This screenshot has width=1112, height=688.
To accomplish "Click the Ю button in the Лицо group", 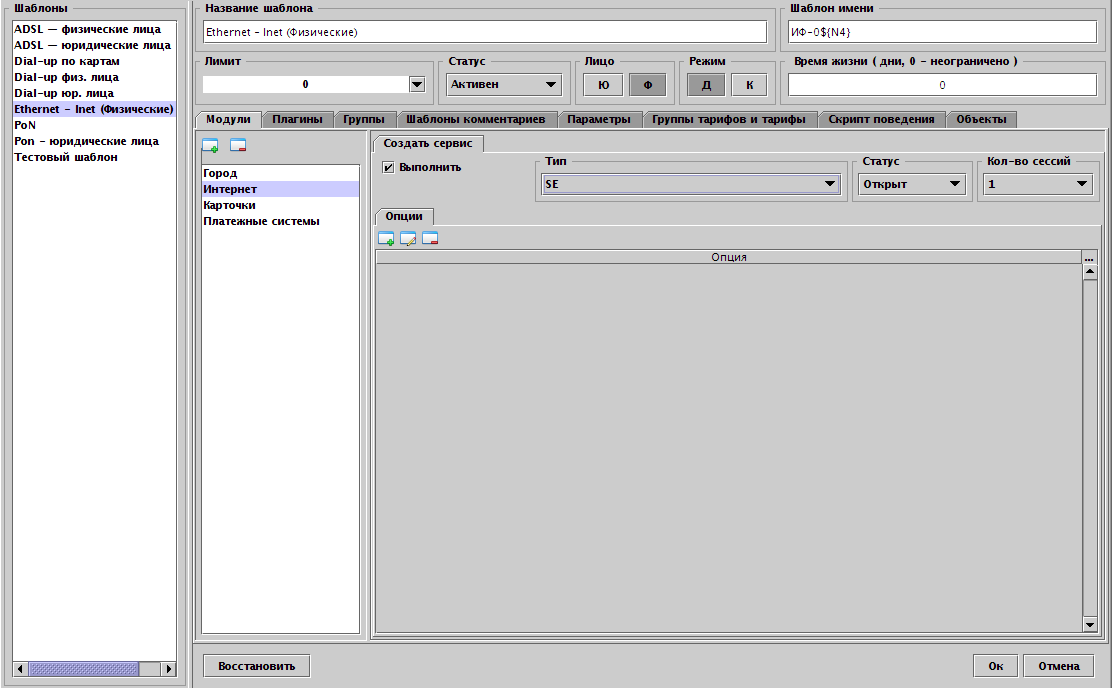I will click(x=601, y=84).
